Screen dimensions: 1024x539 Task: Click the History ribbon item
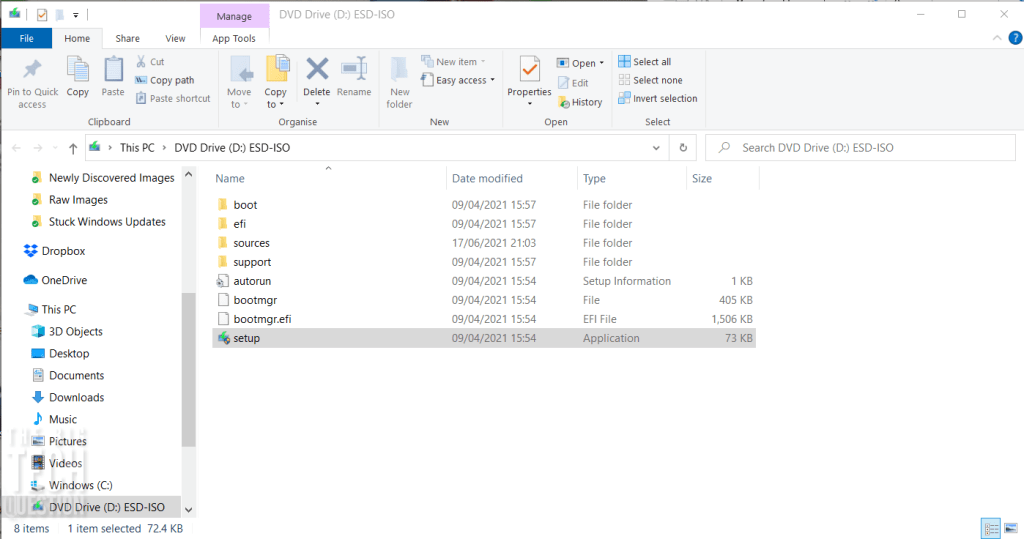pyautogui.click(x=580, y=103)
